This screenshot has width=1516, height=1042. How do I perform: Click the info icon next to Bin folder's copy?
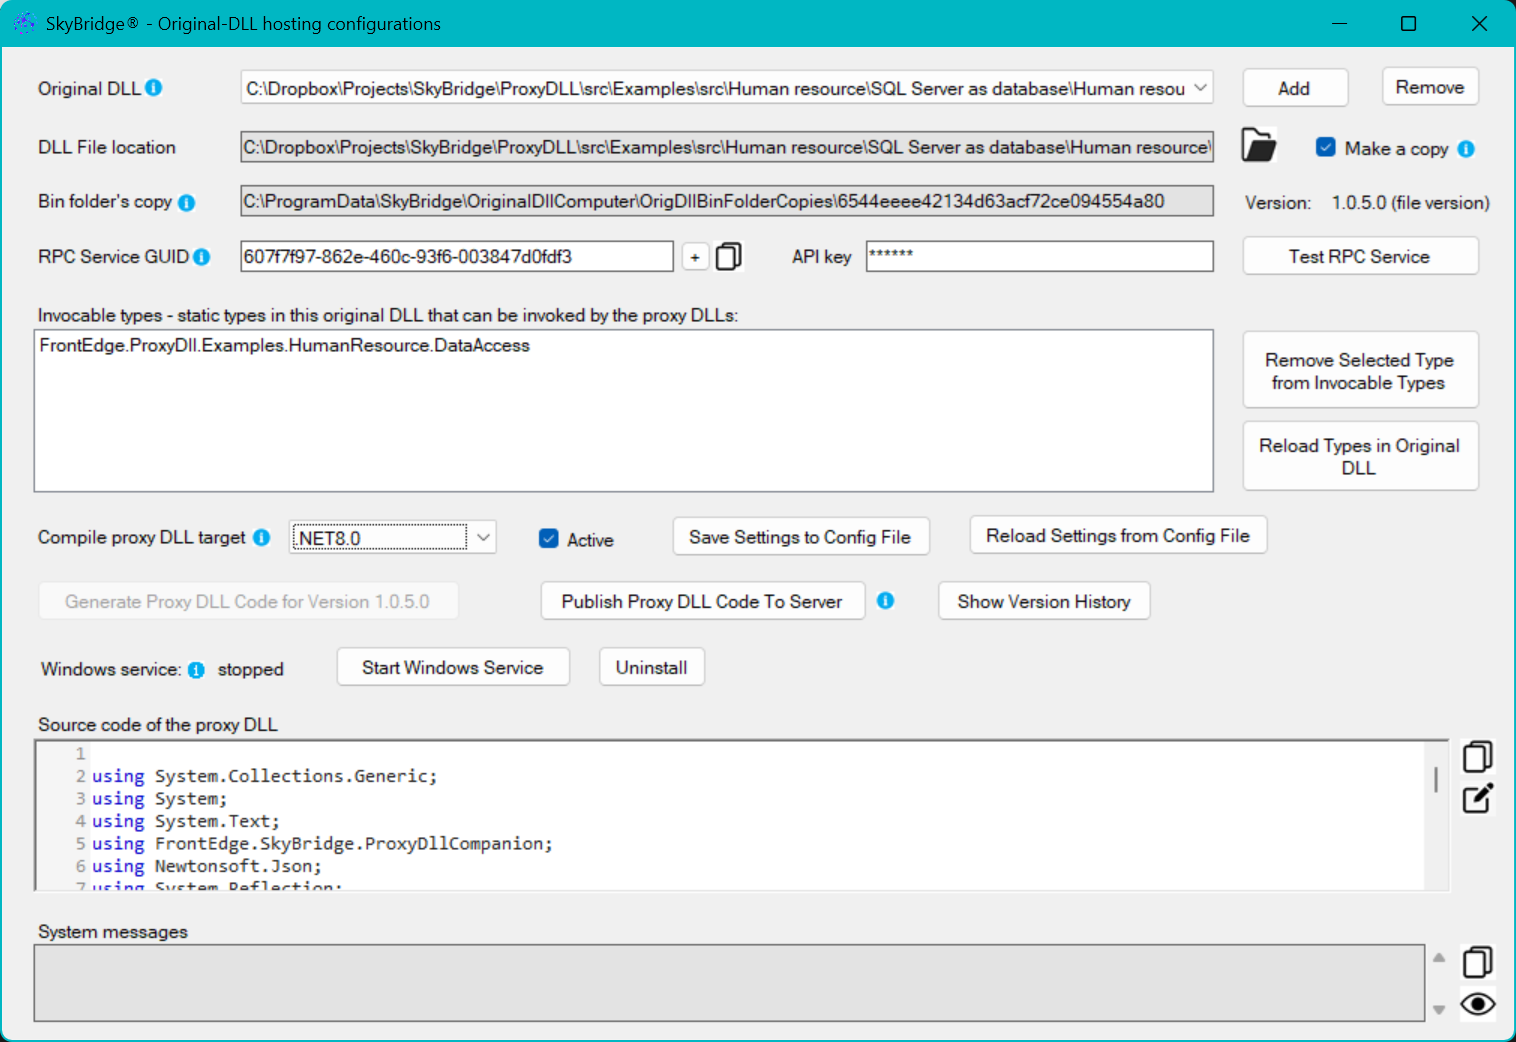[186, 203]
